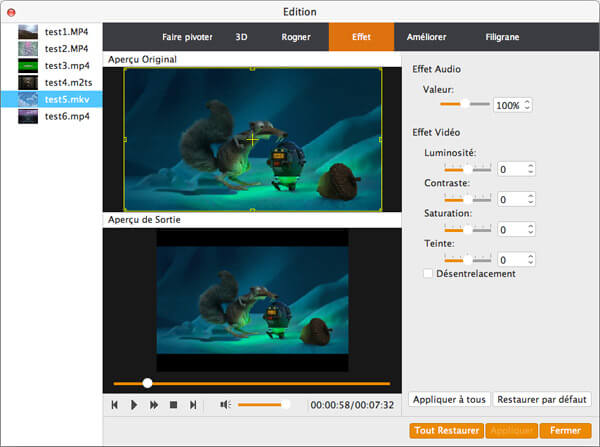Click the Luminosité value stepper arrows

(x=531, y=169)
